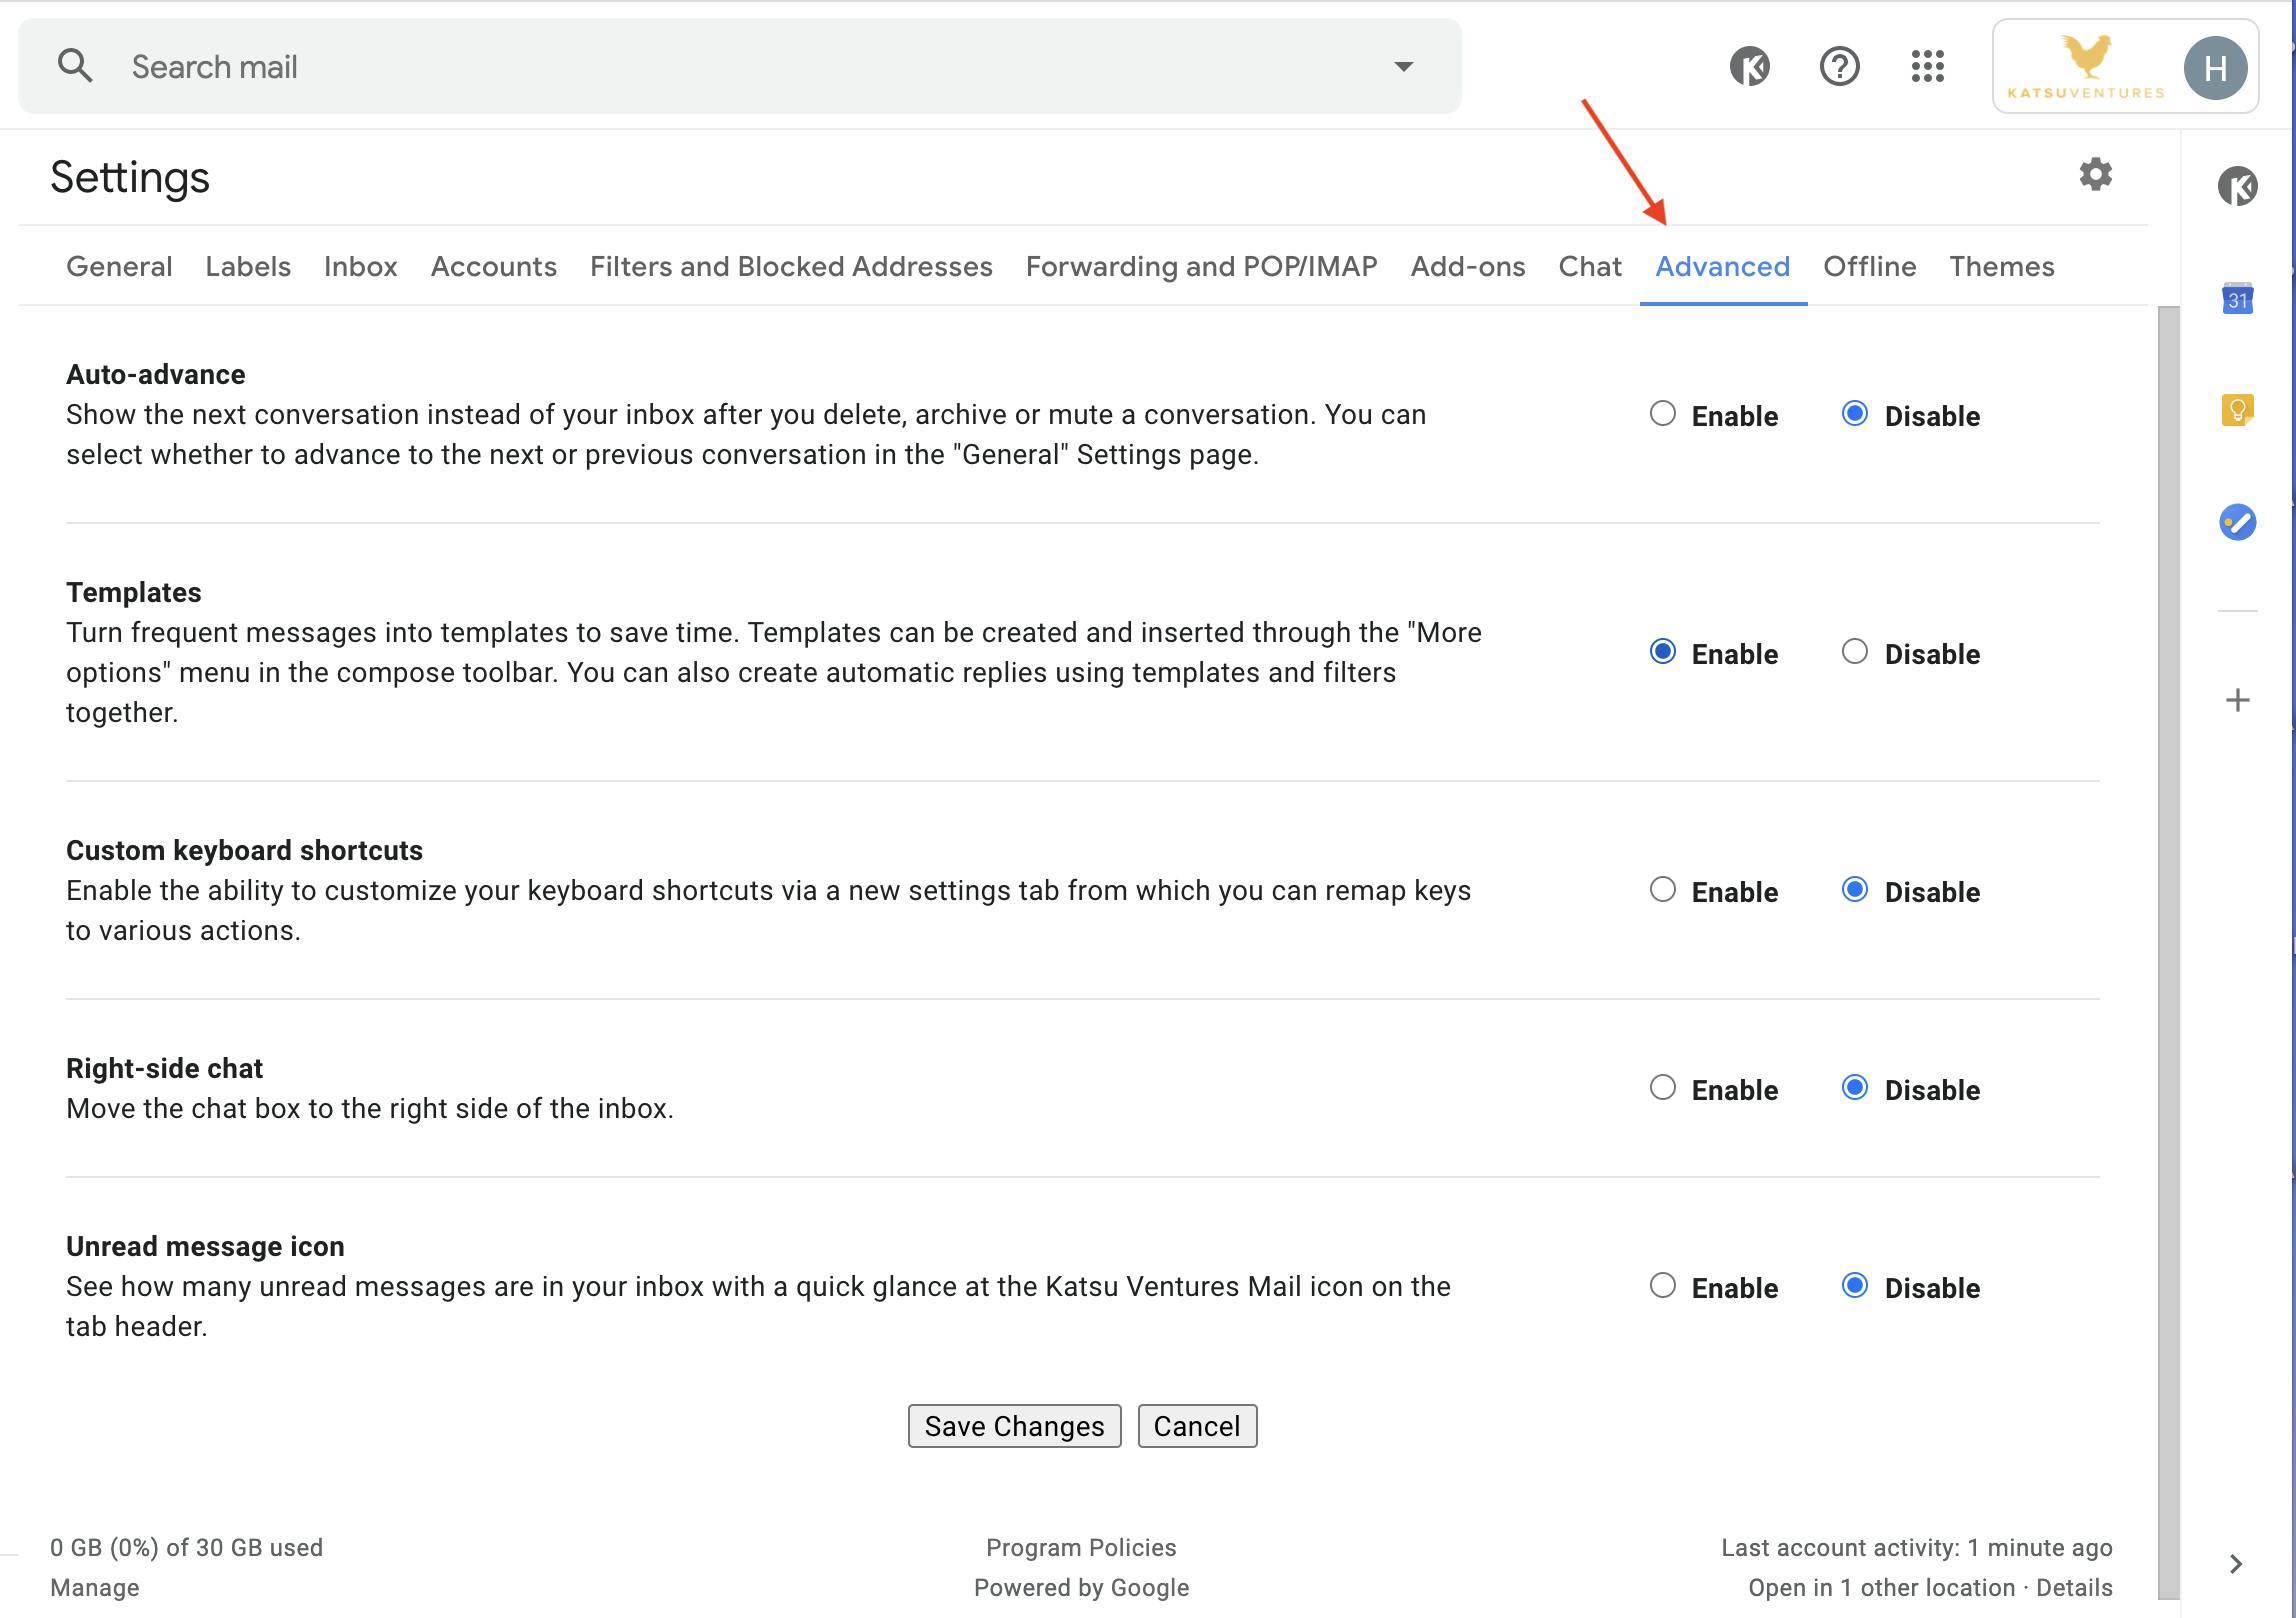Click the Save Changes button

(1014, 1424)
